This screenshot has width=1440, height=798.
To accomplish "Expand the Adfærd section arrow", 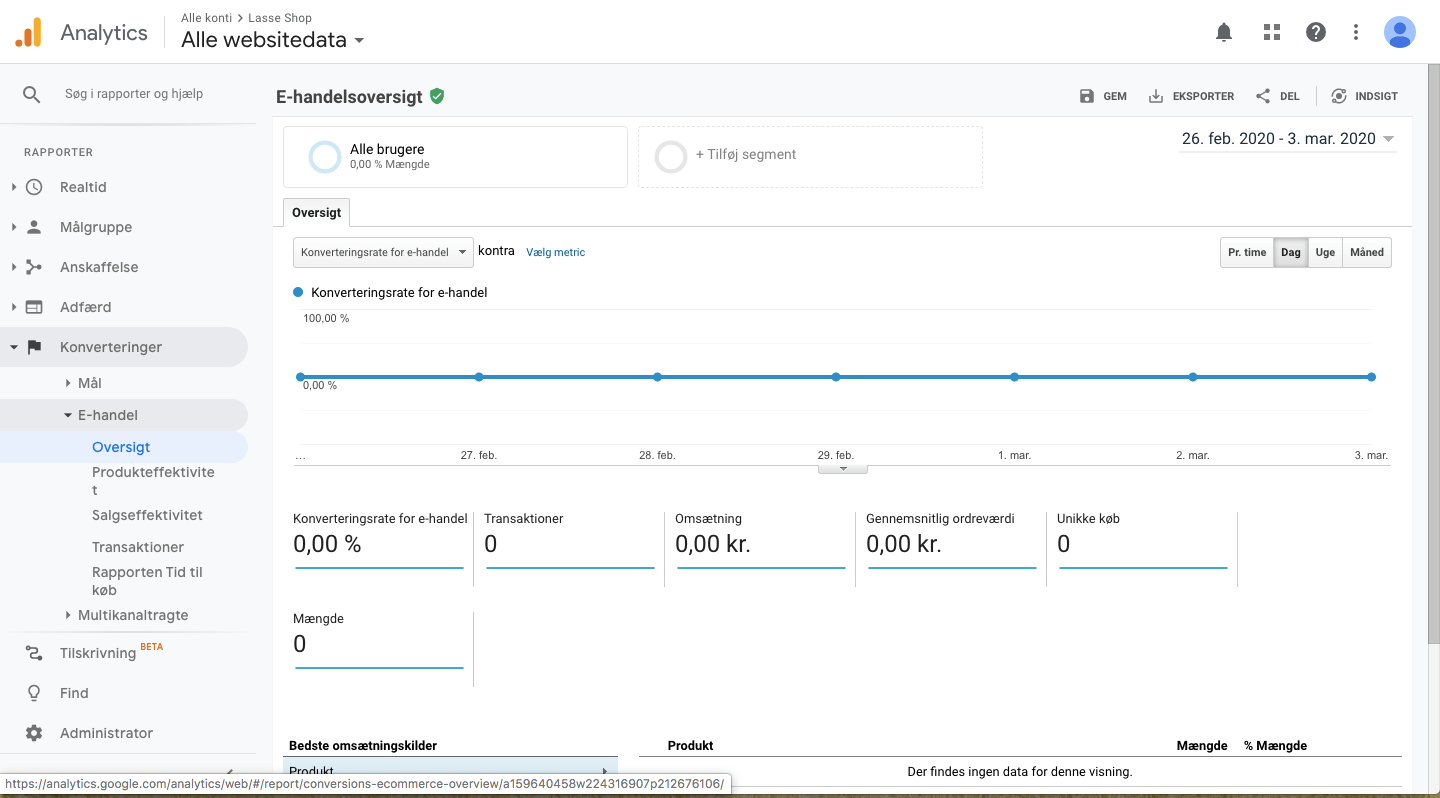I will tap(14, 307).
